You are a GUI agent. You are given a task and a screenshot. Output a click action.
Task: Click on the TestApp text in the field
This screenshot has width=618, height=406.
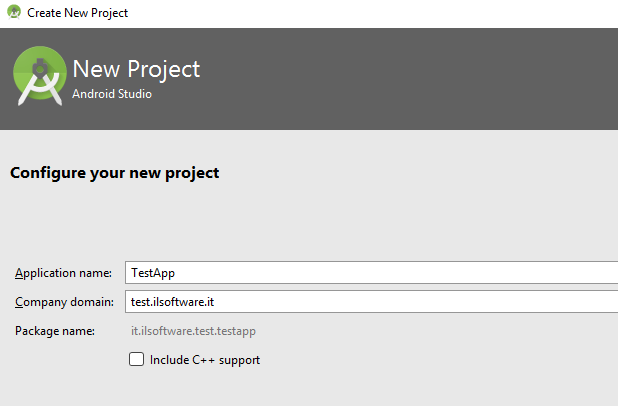click(153, 273)
